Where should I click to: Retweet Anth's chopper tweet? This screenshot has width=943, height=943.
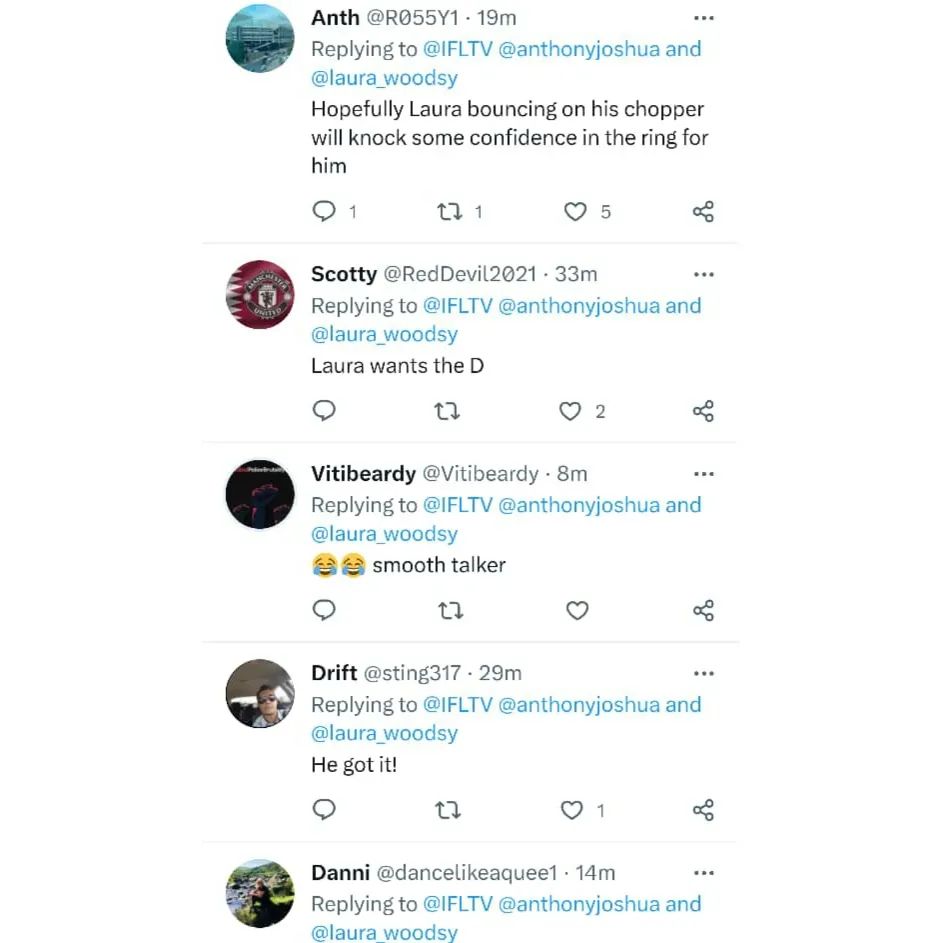[x=449, y=212]
